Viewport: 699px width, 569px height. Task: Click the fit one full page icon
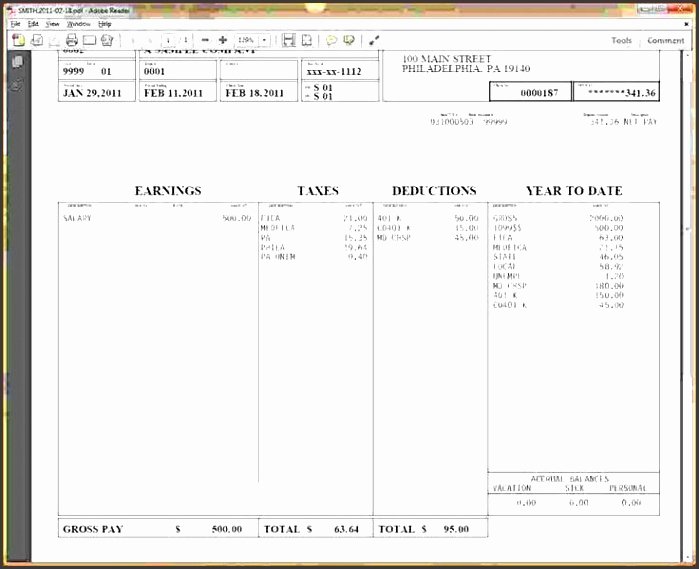[x=307, y=40]
